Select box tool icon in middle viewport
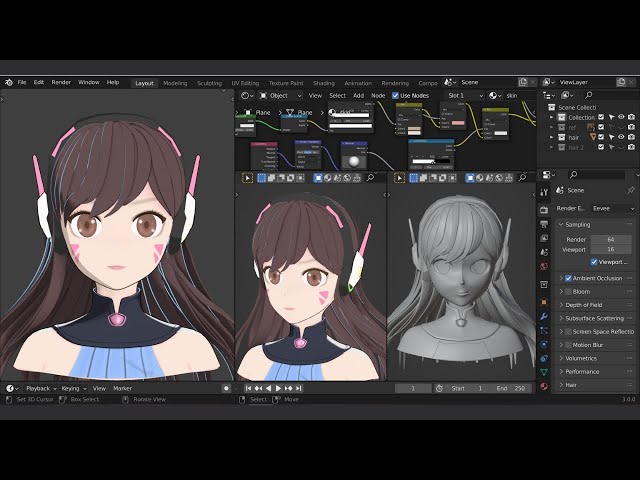 click(247, 178)
